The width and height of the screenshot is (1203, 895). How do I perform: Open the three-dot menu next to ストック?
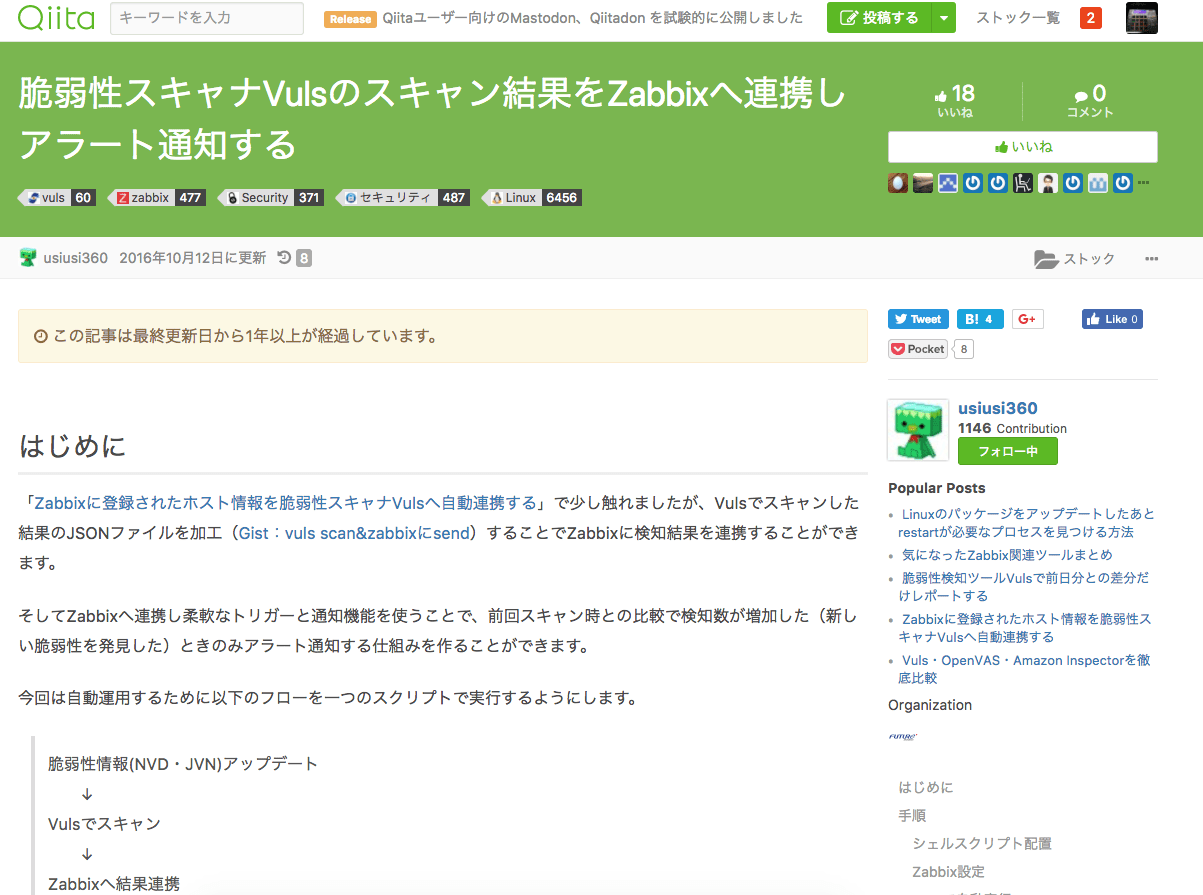(x=1151, y=259)
